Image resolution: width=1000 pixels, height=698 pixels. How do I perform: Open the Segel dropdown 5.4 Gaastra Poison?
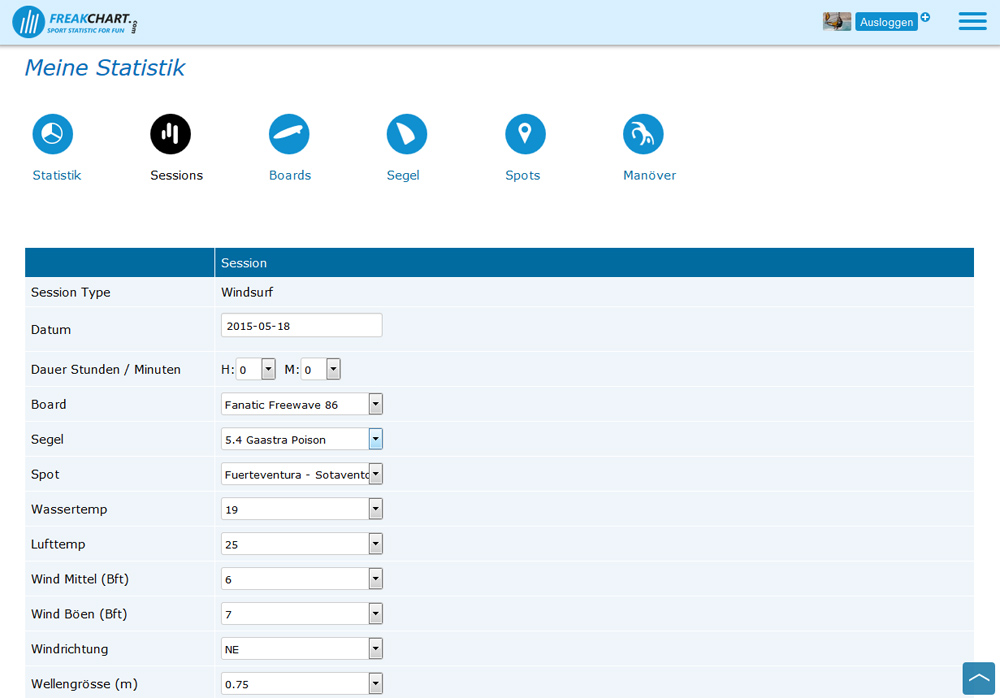tap(301, 439)
